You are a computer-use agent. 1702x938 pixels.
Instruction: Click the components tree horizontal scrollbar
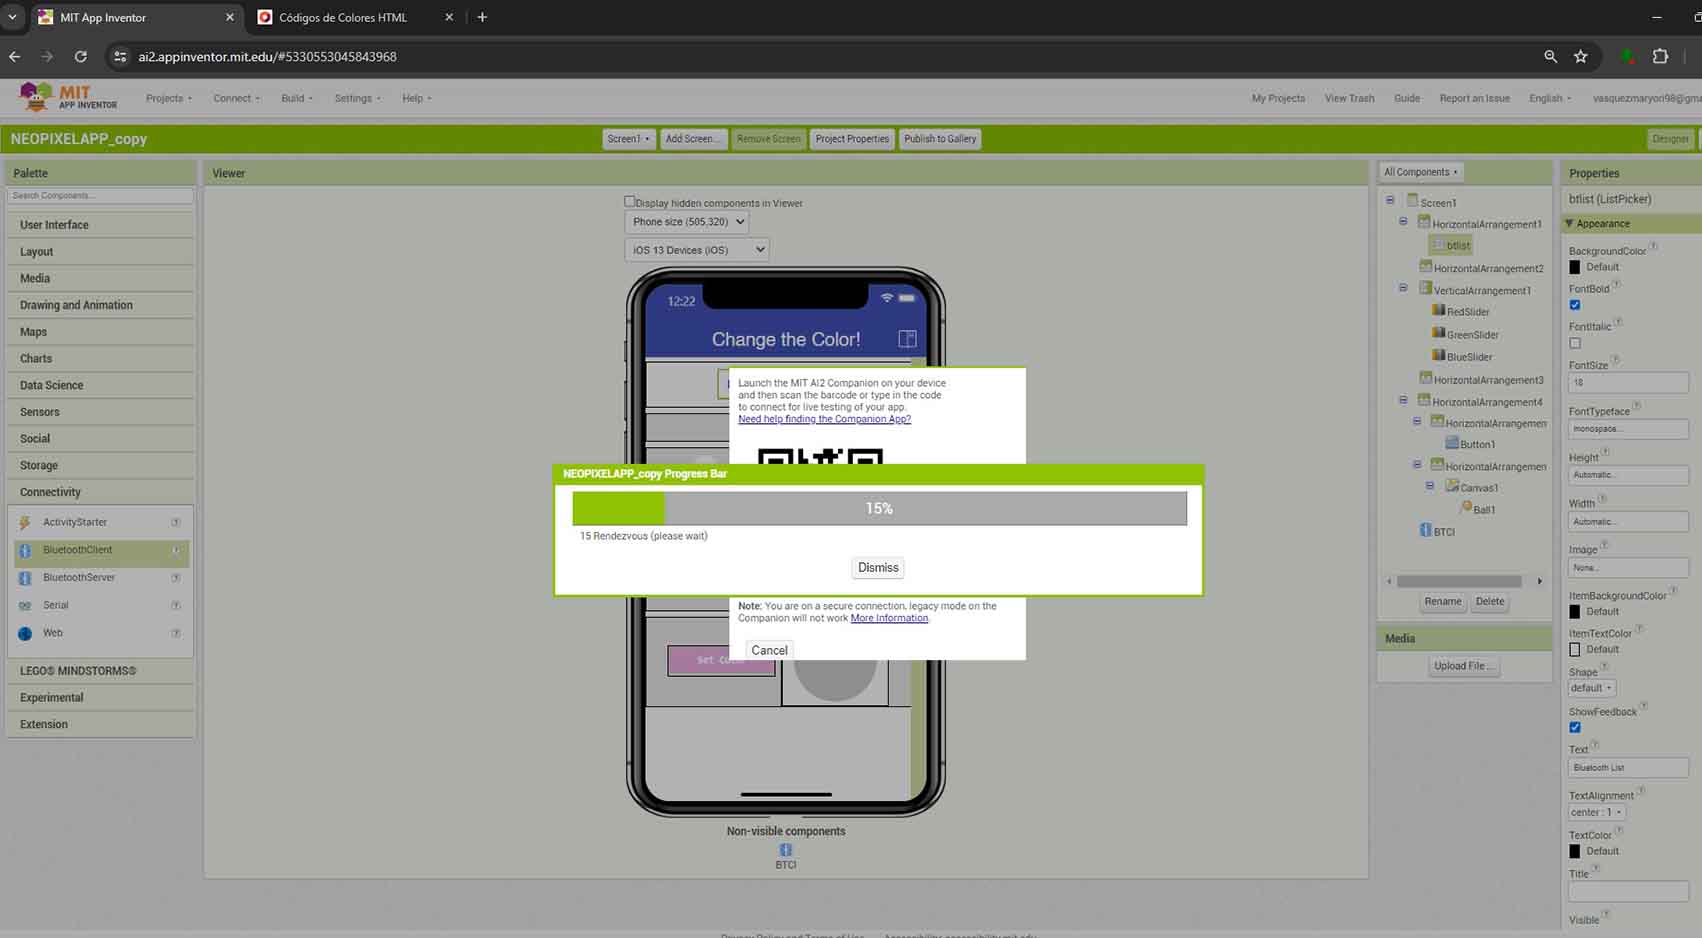click(x=1459, y=581)
